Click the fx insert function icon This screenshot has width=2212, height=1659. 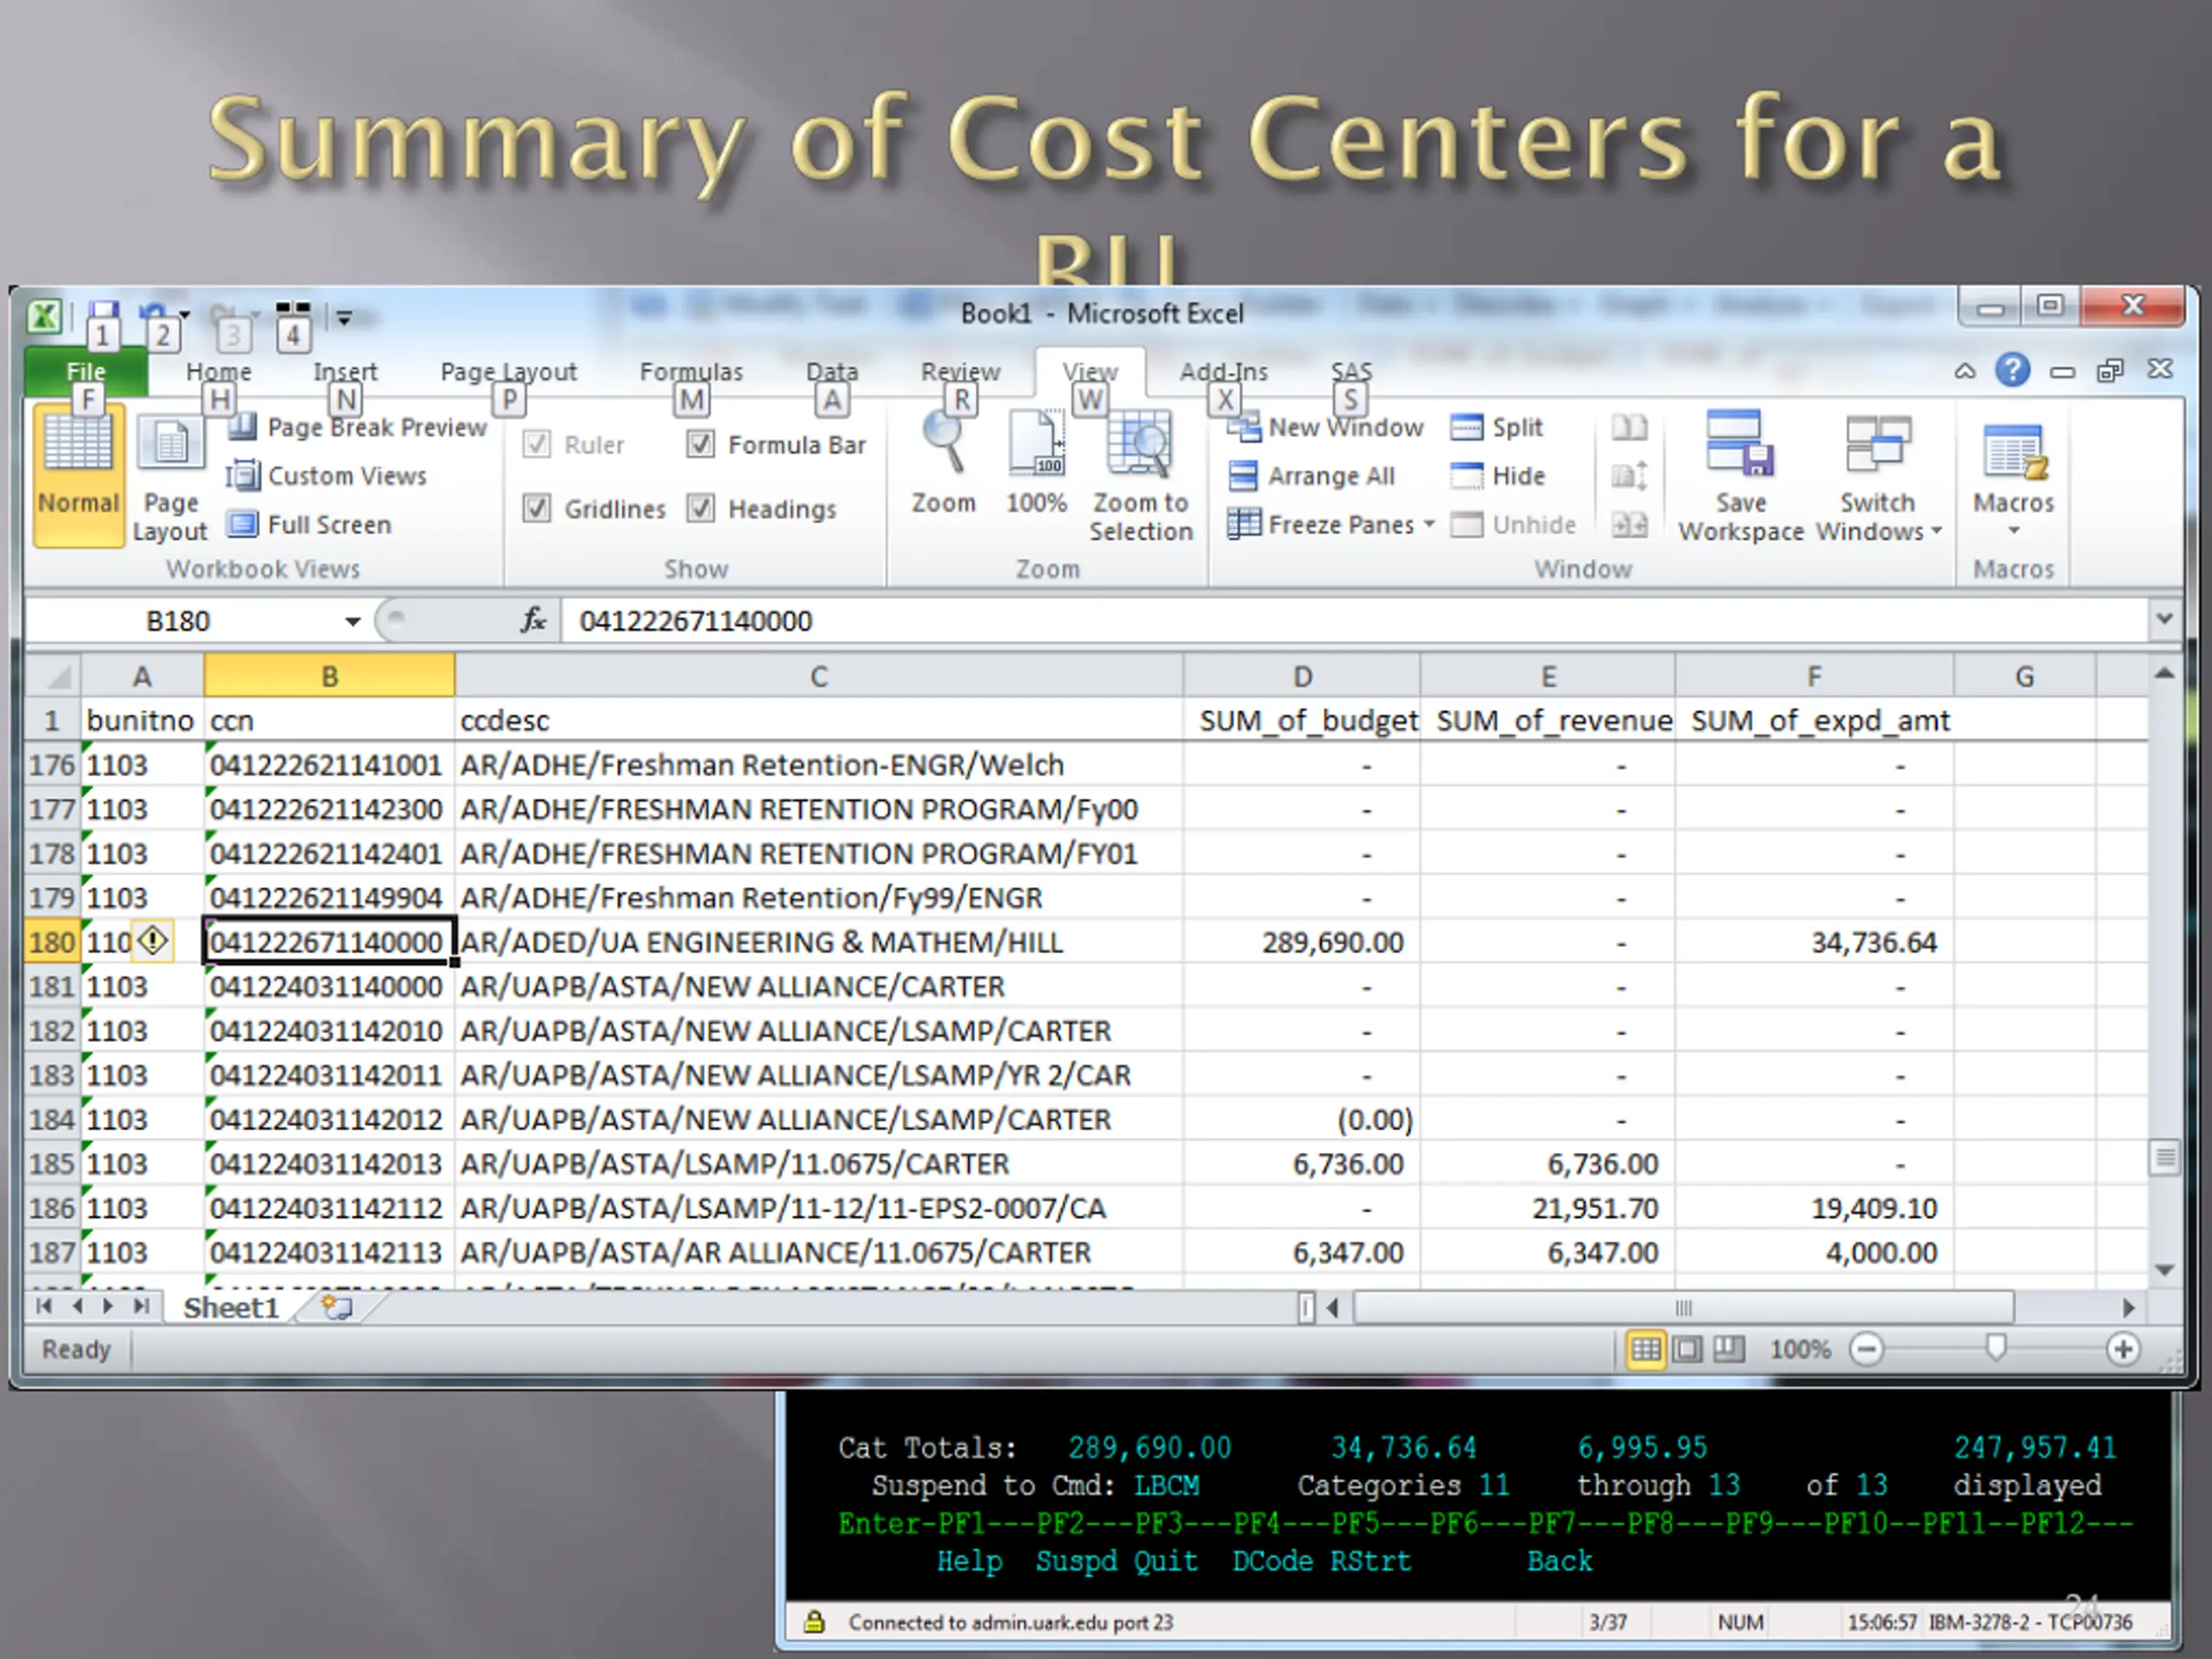click(x=533, y=620)
